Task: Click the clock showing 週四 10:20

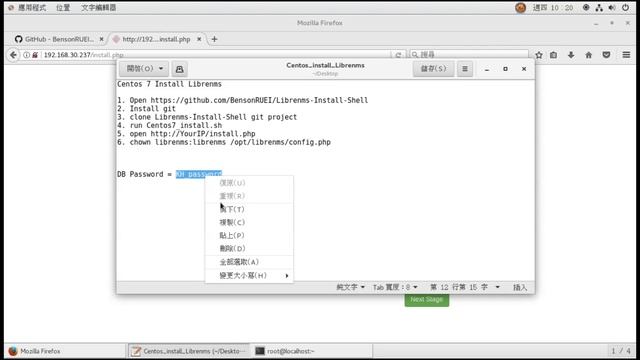Action: (553, 8)
